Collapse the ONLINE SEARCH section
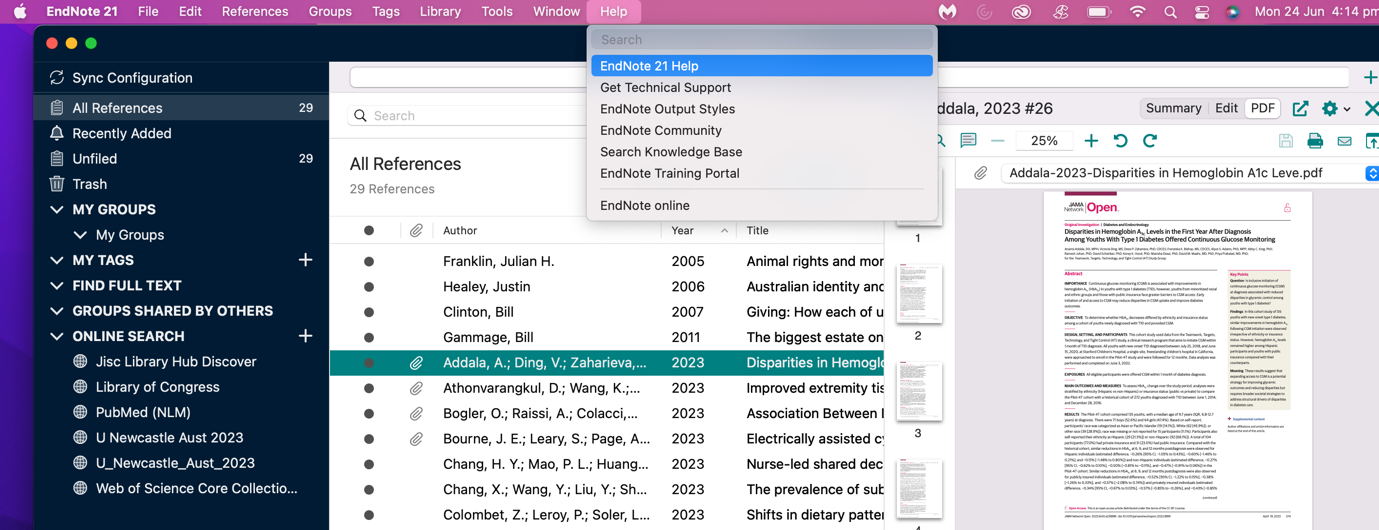The width and height of the screenshot is (1379, 530). tap(57, 336)
